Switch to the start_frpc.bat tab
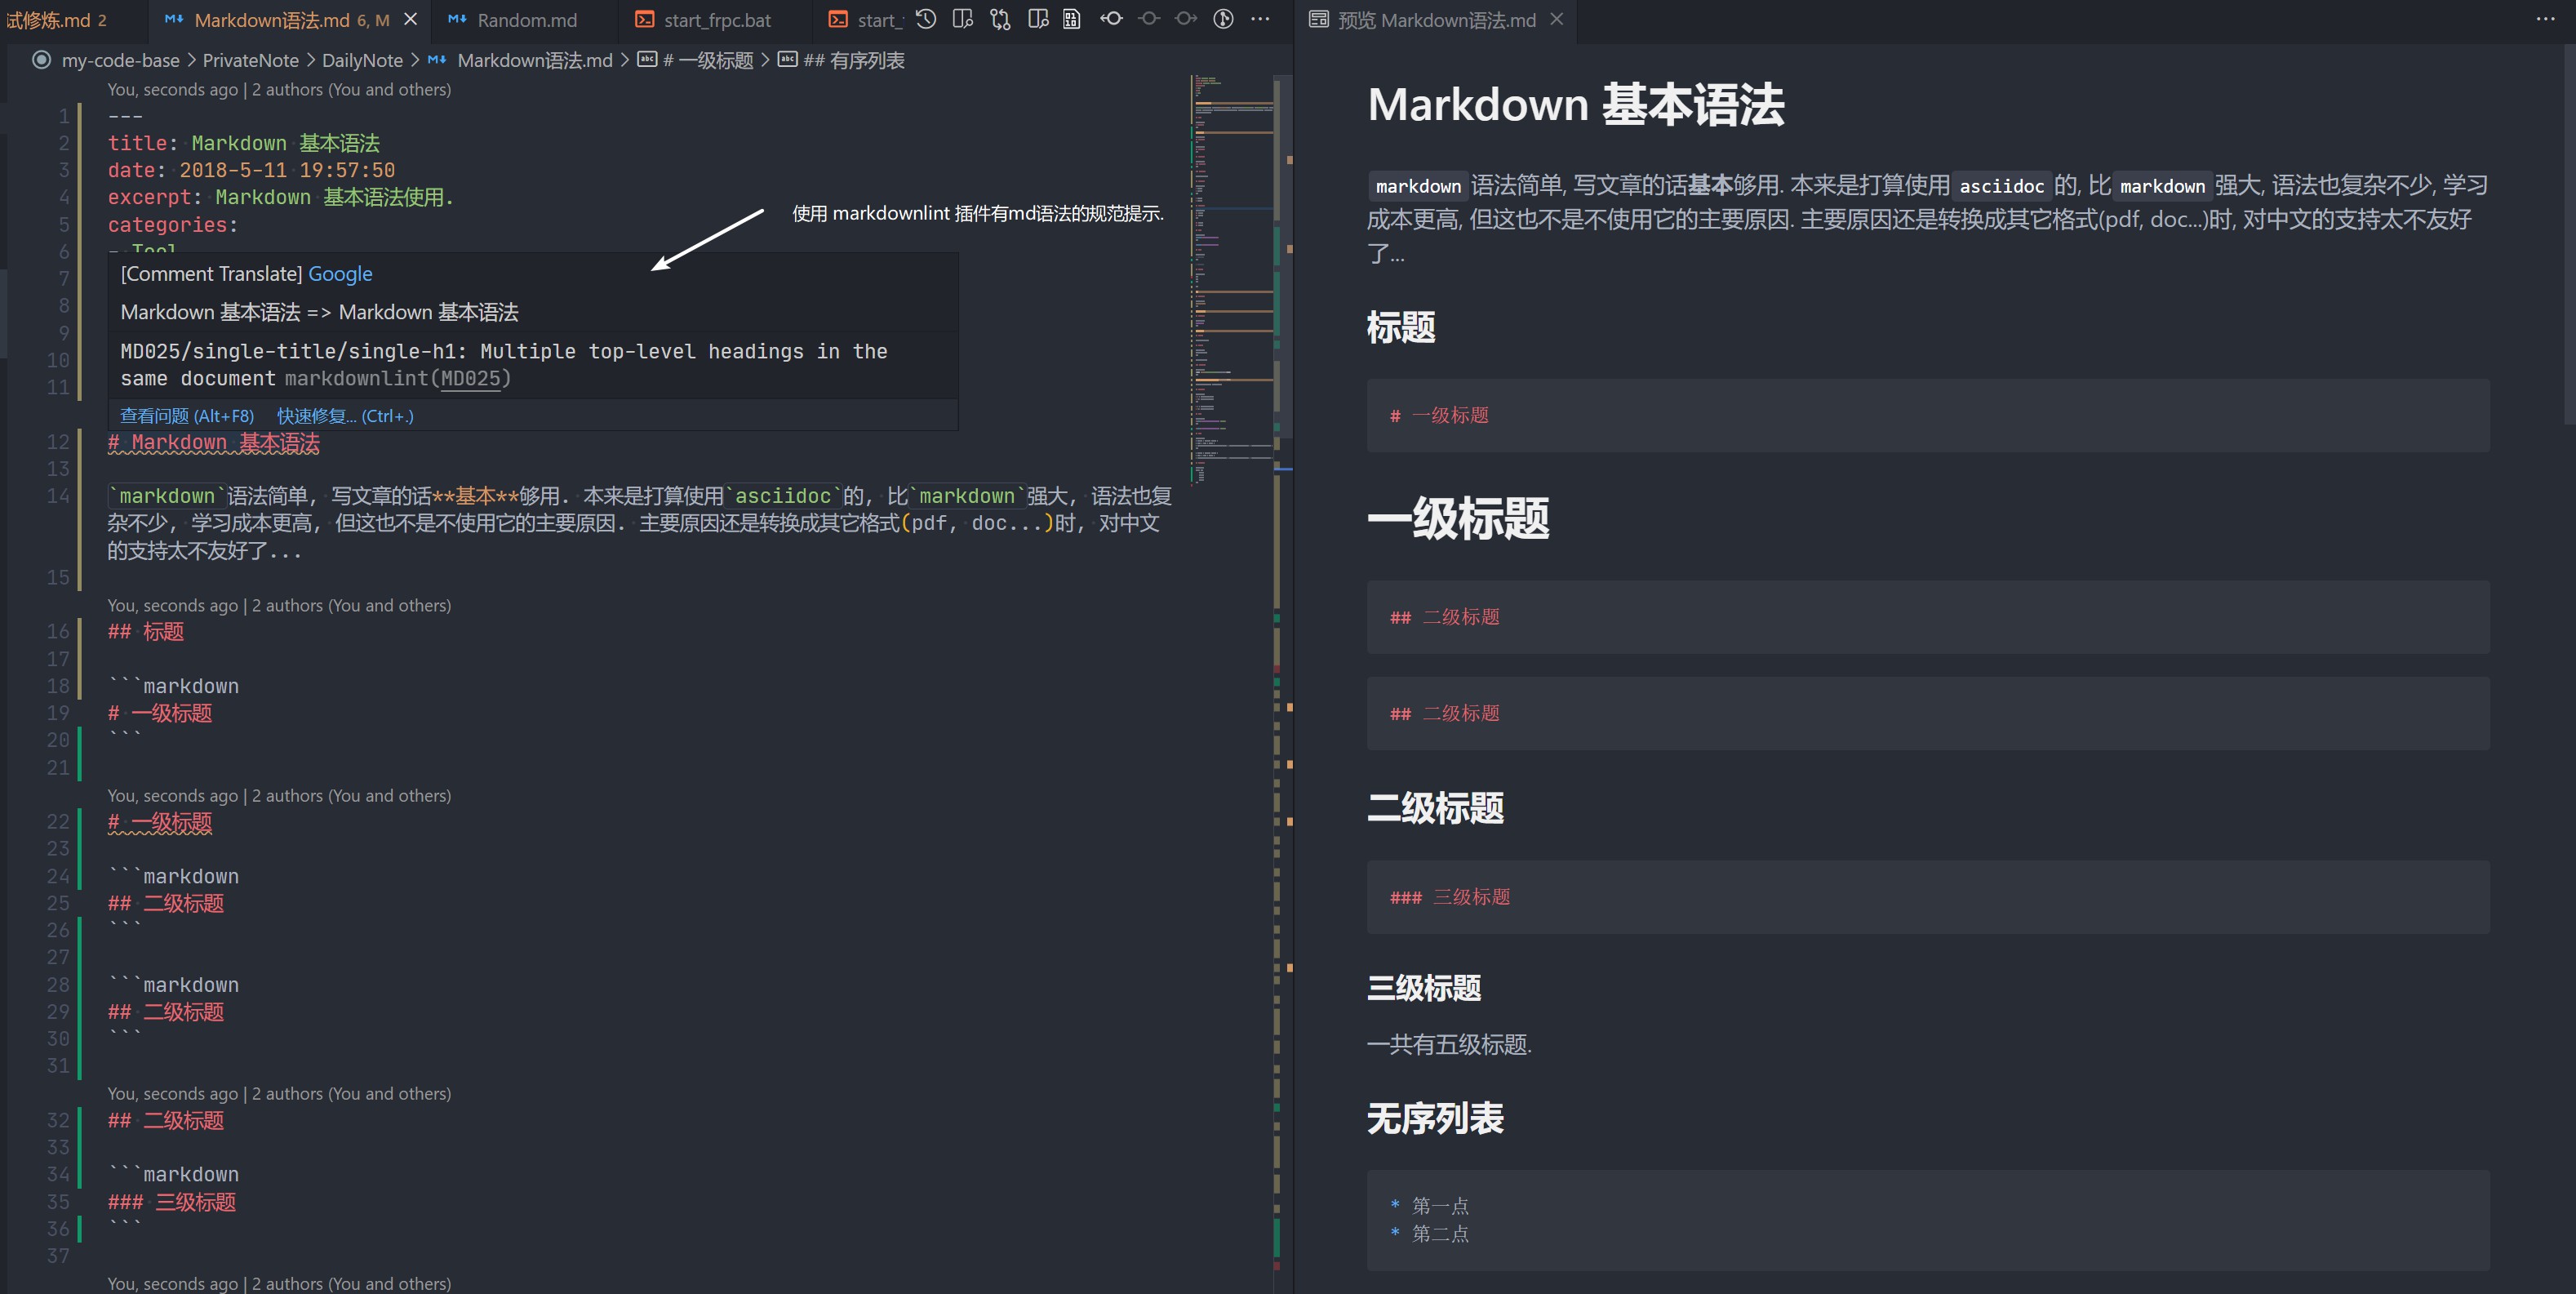The height and width of the screenshot is (1294, 2576). 717,20
